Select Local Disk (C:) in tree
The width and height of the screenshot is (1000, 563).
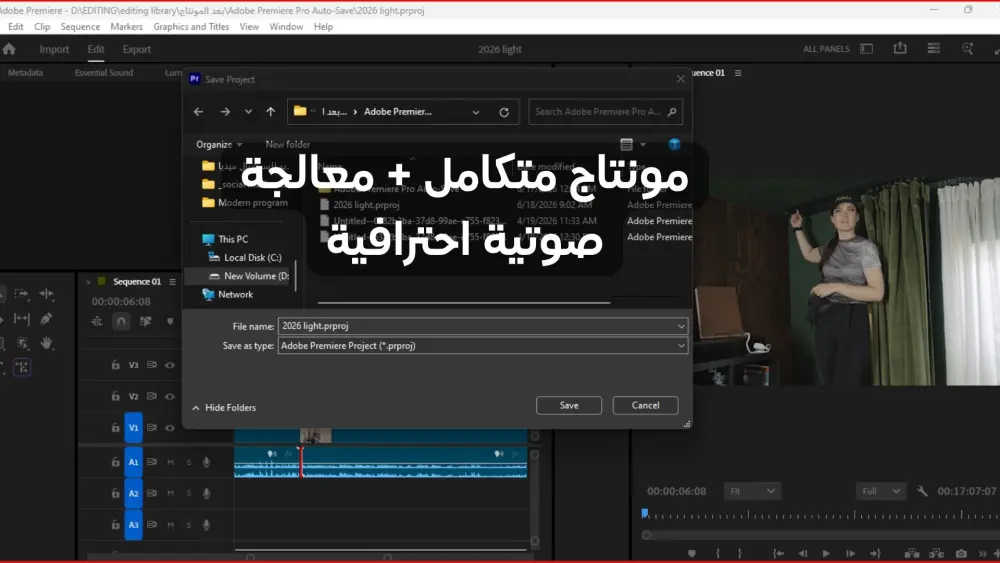(245, 258)
